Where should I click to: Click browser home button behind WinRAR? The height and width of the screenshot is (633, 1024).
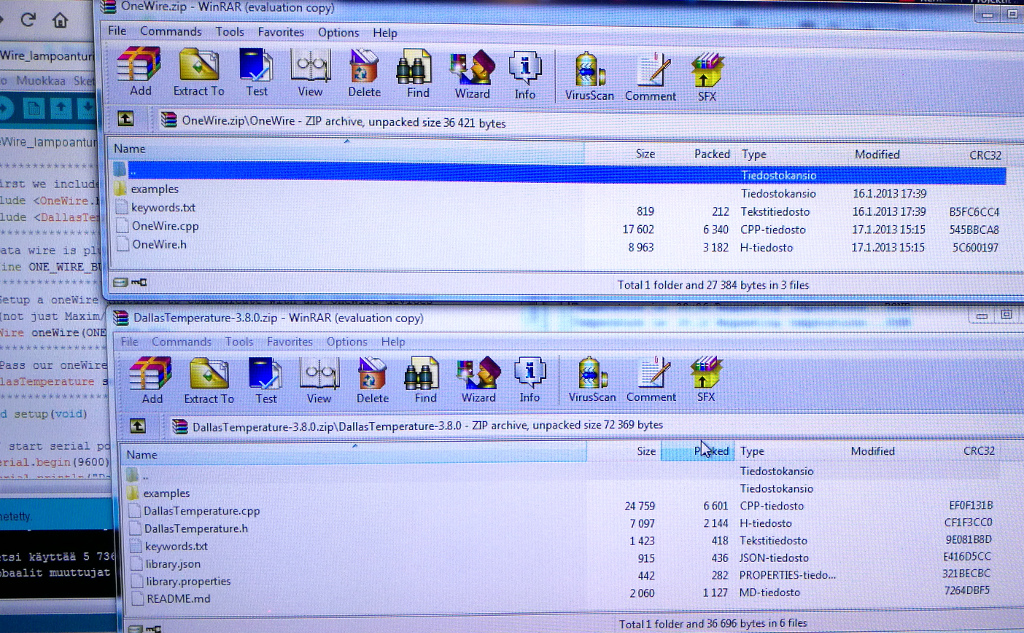pos(60,20)
